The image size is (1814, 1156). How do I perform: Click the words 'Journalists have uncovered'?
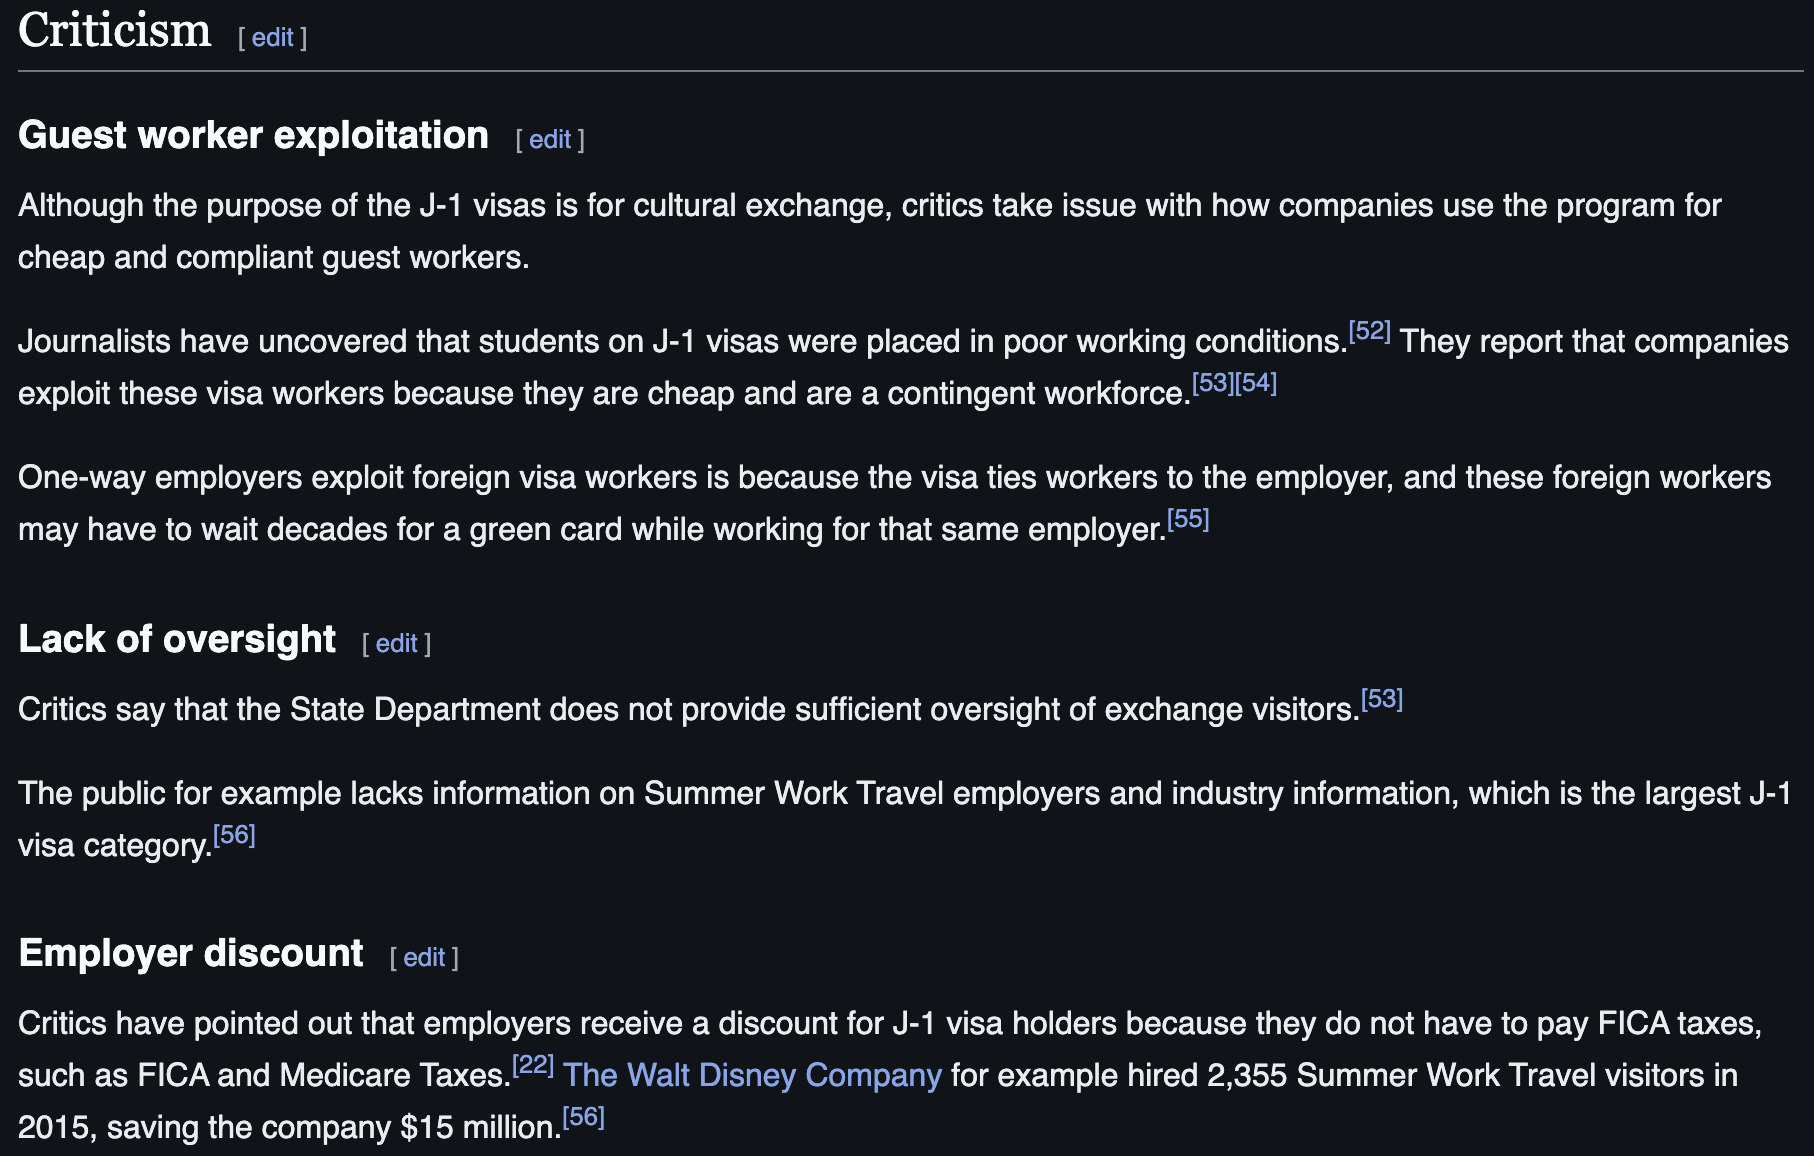tap(213, 342)
